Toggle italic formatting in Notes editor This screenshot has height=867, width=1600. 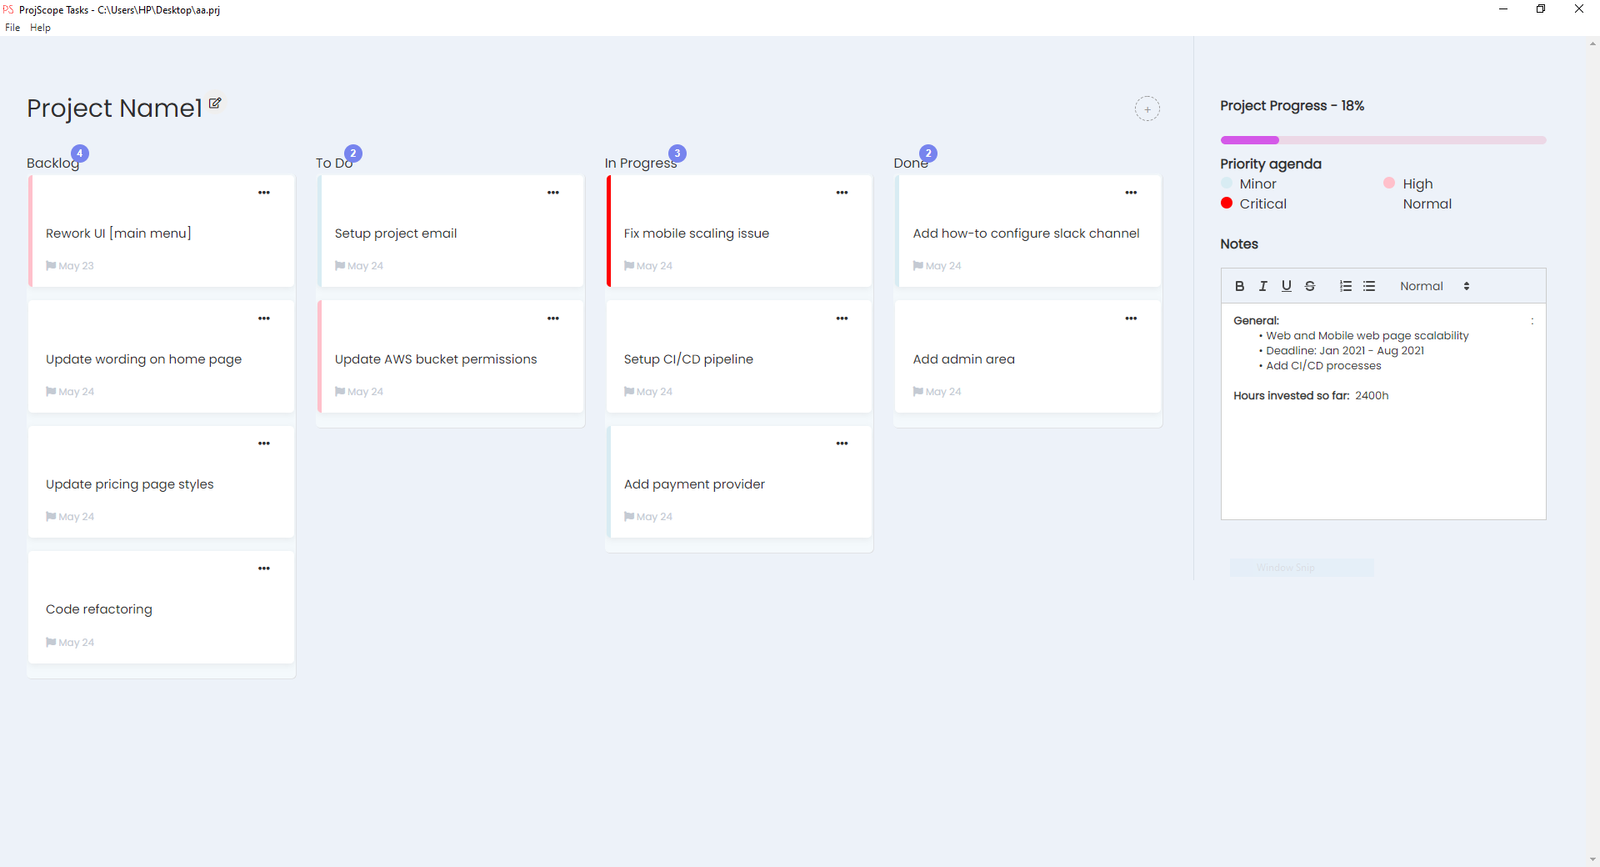(x=1263, y=286)
